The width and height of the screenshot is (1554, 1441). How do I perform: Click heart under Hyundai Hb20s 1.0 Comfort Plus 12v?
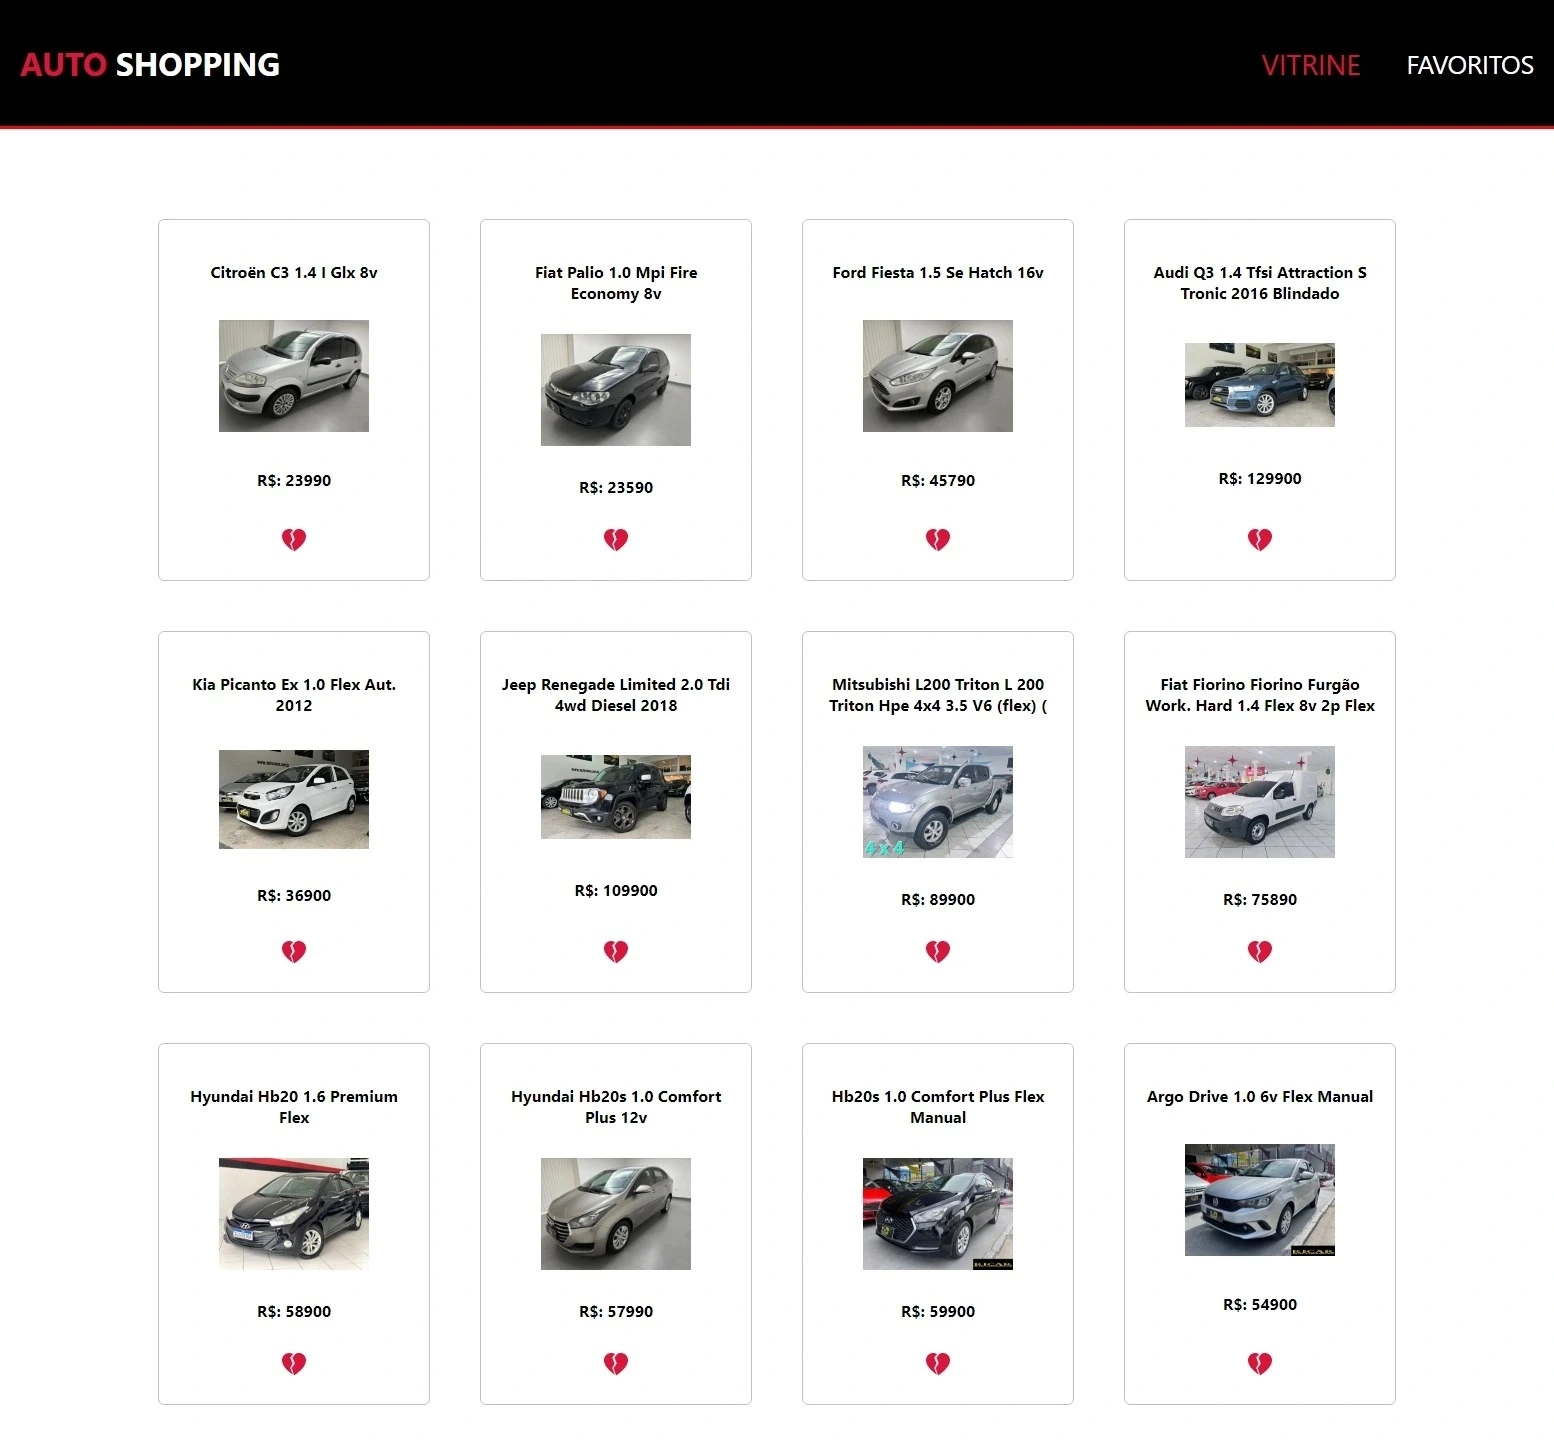pos(616,1364)
